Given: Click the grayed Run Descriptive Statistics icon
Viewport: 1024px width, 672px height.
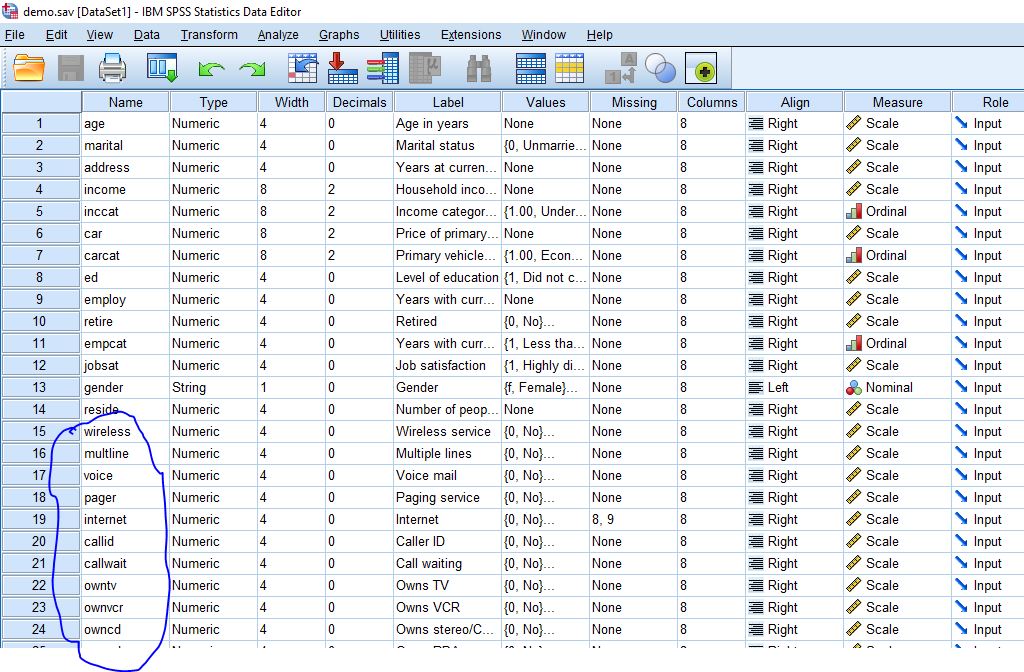Looking at the screenshot, I should pyautogui.click(x=425, y=68).
